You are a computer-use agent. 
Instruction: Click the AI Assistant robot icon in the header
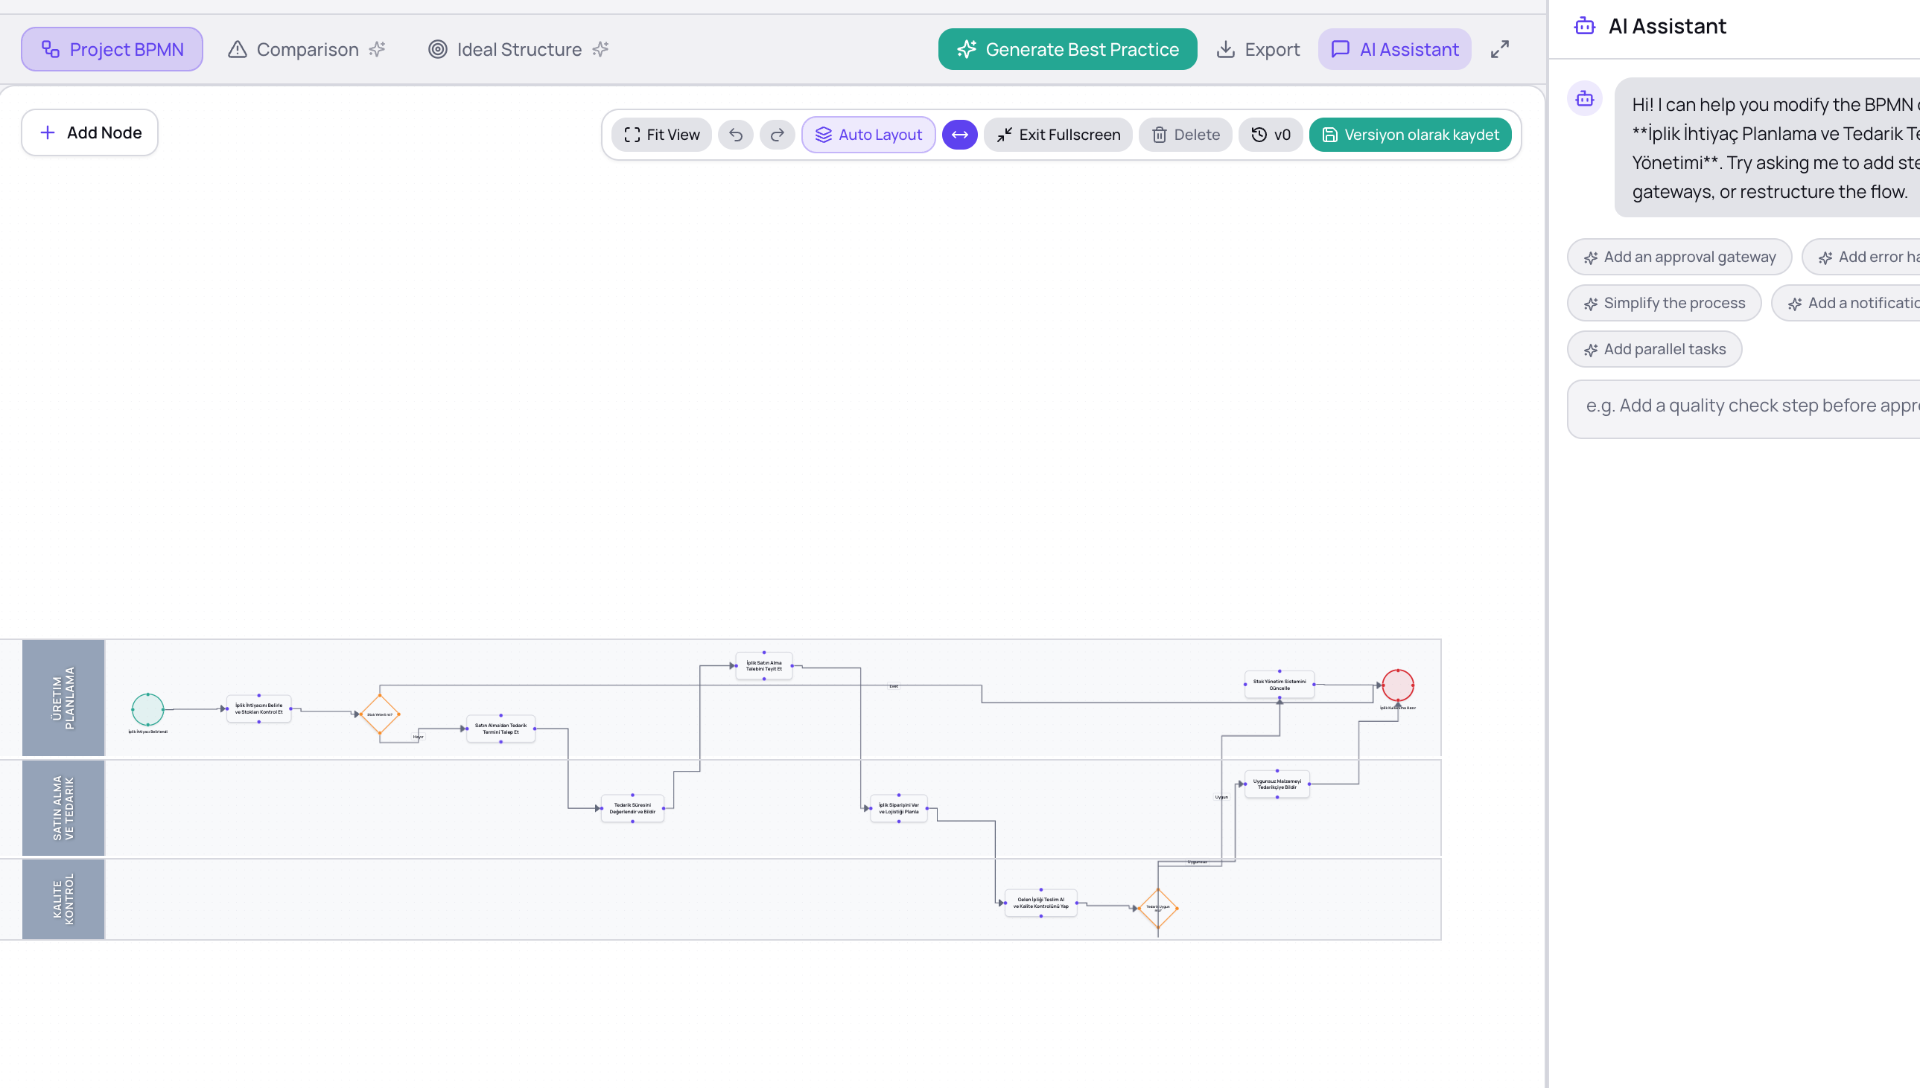point(1584,26)
